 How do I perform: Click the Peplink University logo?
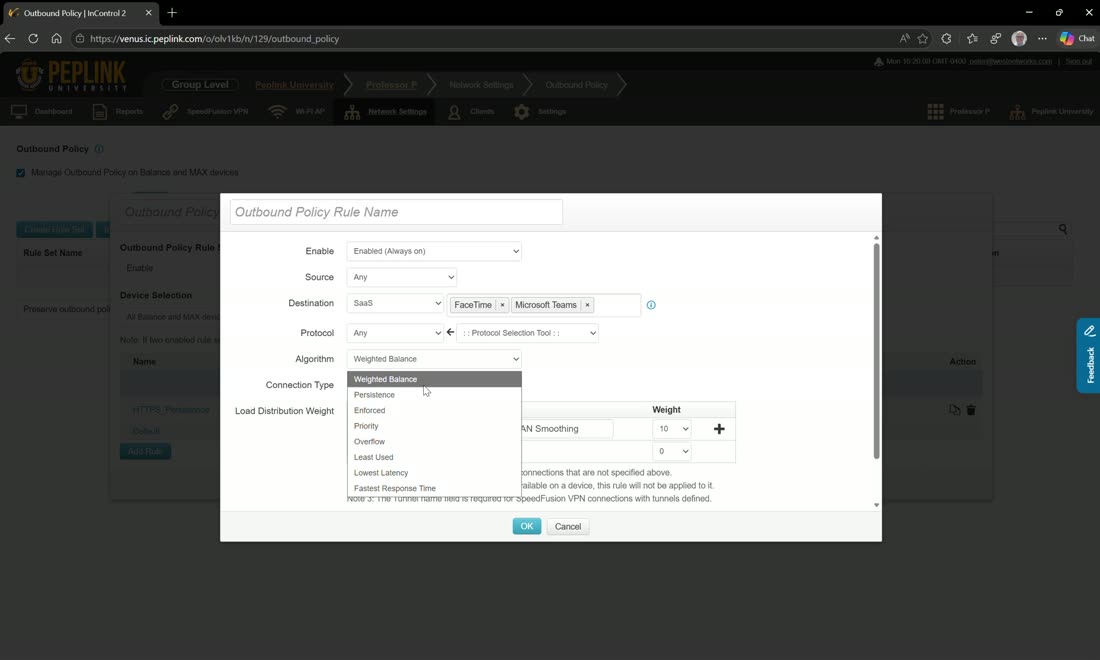(x=71, y=76)
